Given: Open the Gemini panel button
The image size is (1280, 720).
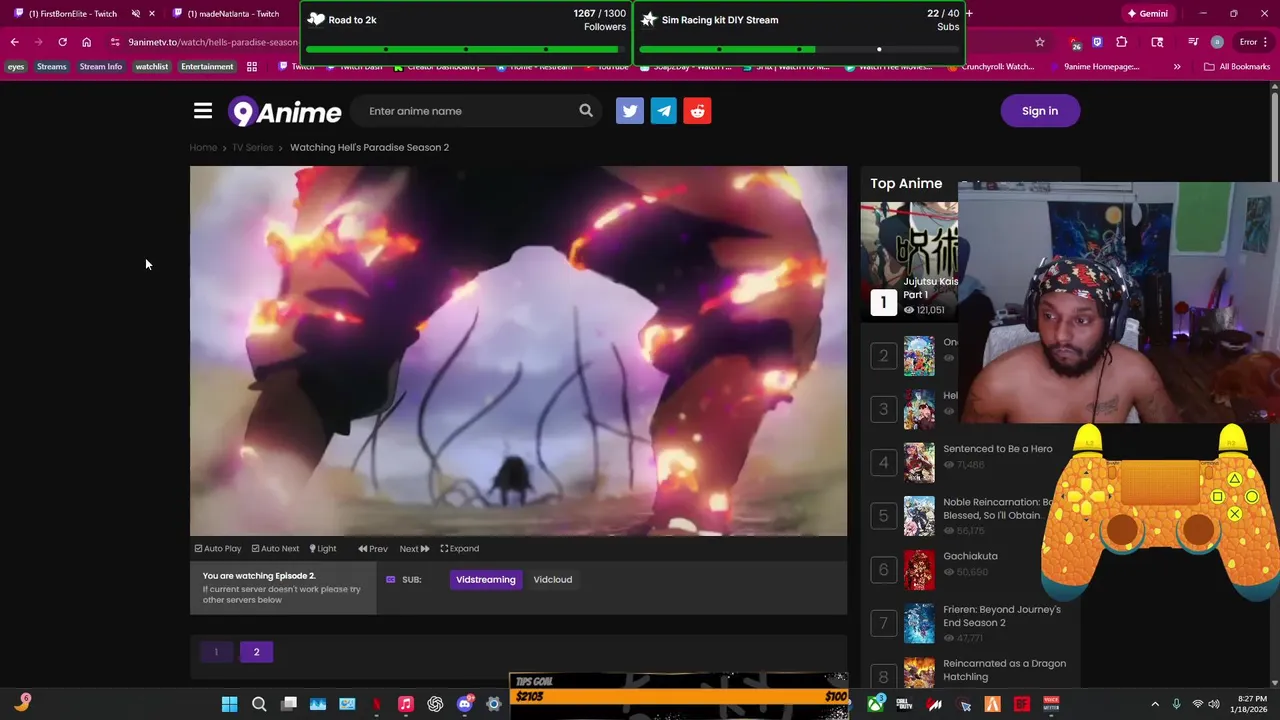Looking at the screenshot, I should pos(1147,14).
